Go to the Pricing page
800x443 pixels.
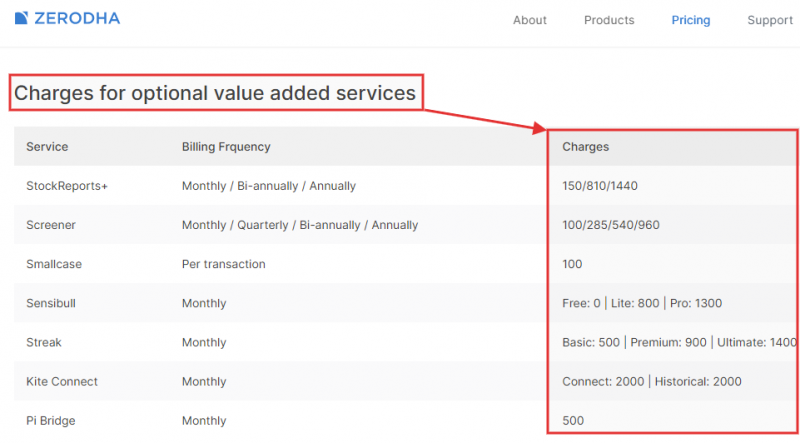tap(691, 20)
